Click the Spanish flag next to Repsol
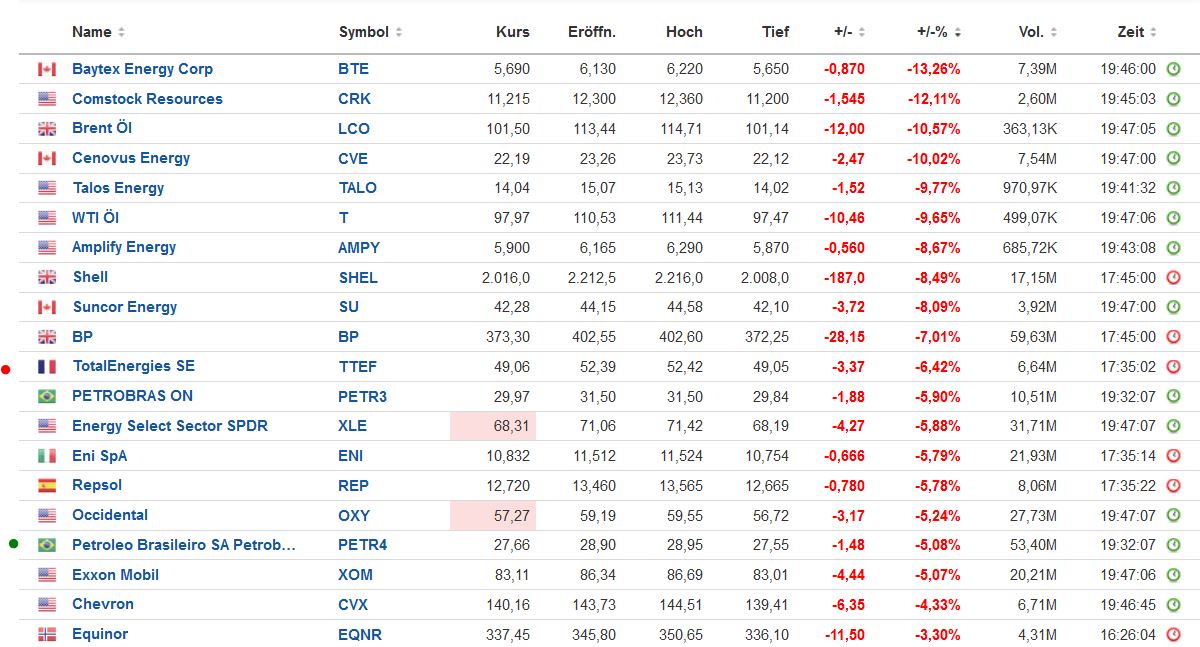Screen dimensions: 1200x647 47,486
